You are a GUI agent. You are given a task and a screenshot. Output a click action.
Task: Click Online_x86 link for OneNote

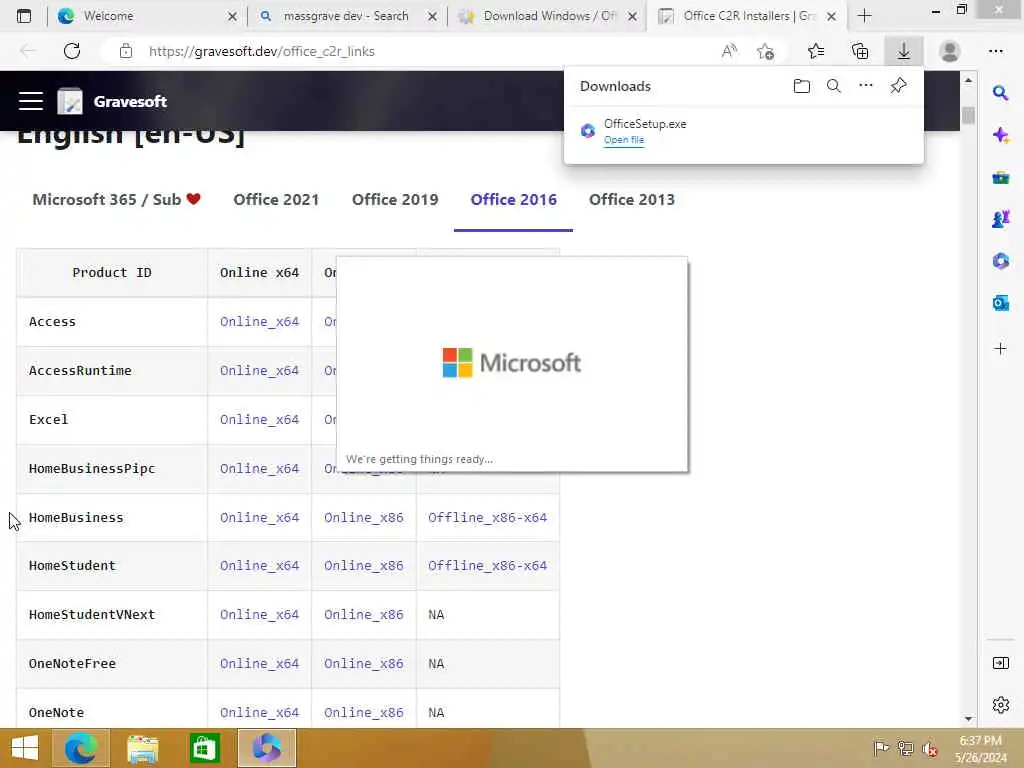coord(364,712)
